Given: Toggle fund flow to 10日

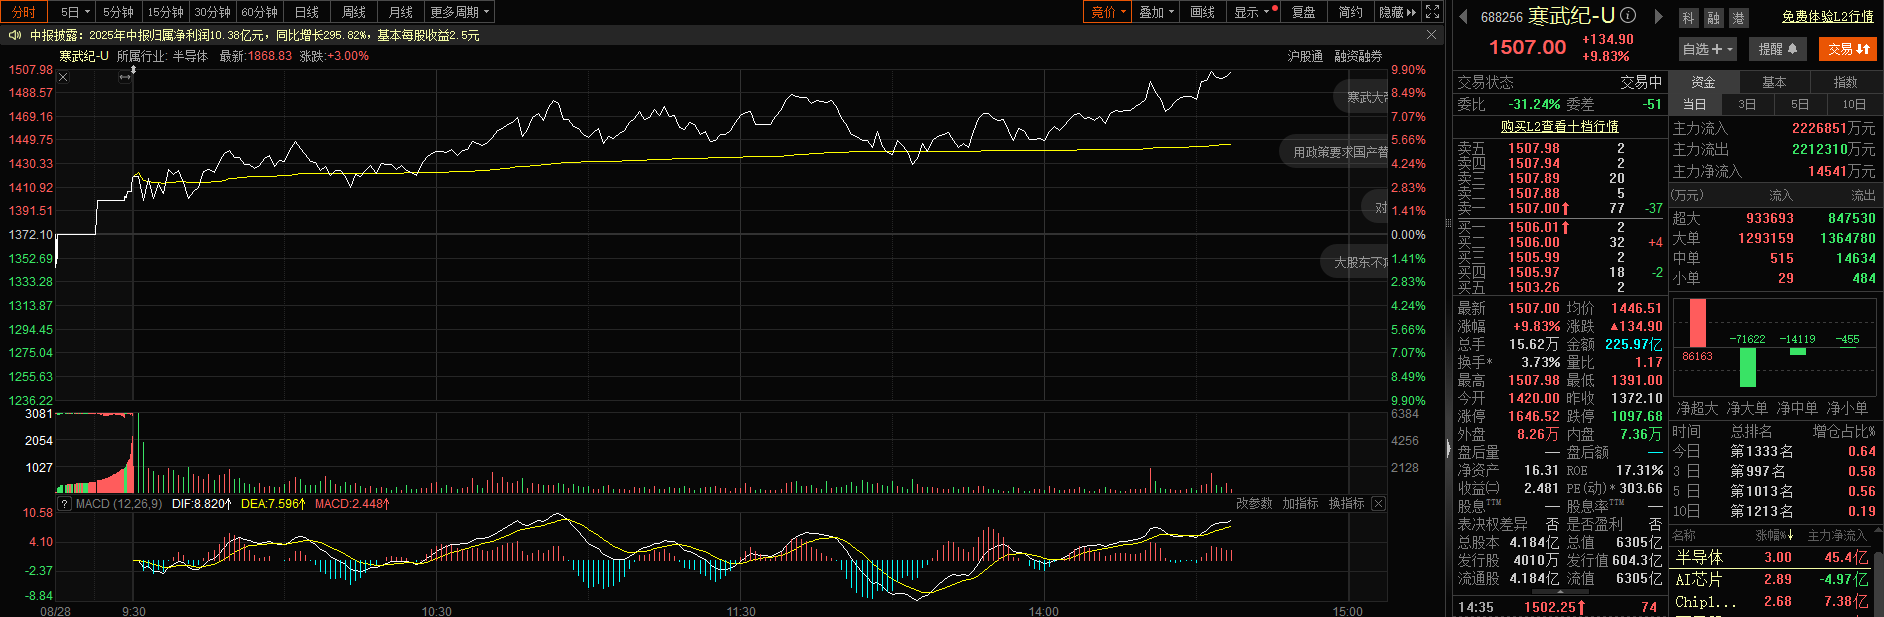Looking at the screenshot, I should [x=1854, y=104].
